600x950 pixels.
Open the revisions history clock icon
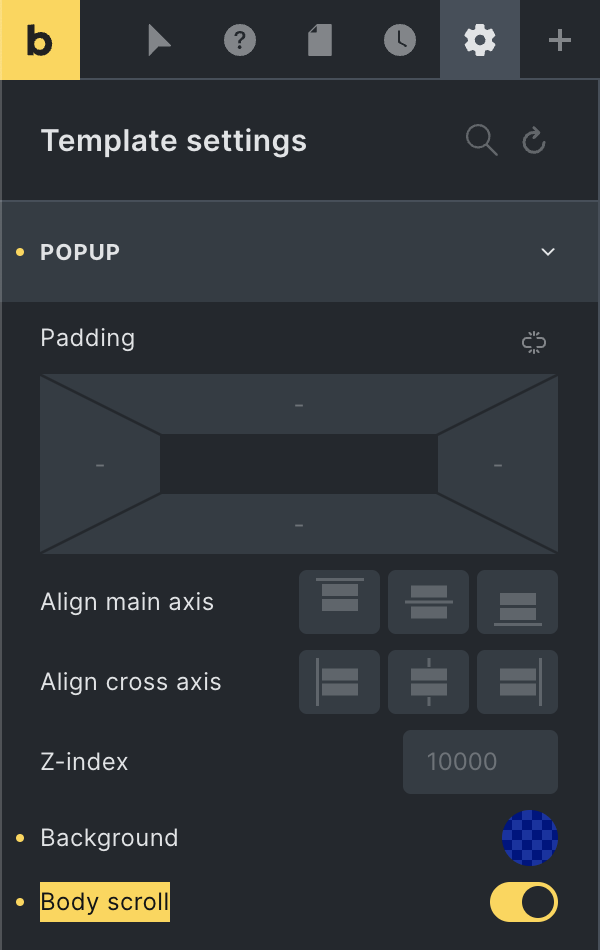[400, 40]
